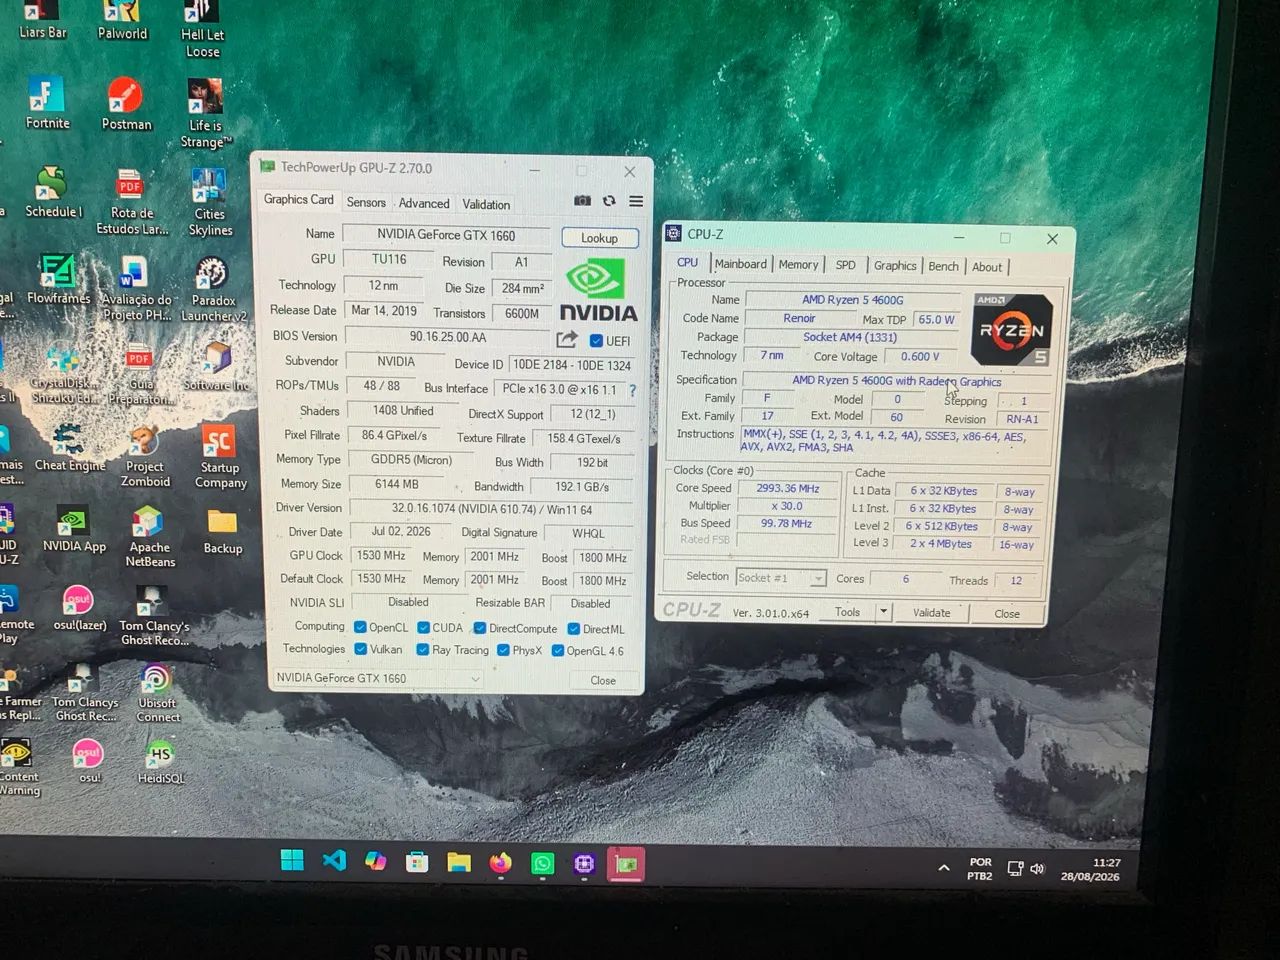Select the Cities Skylines desktop icon

click(209, 202)
